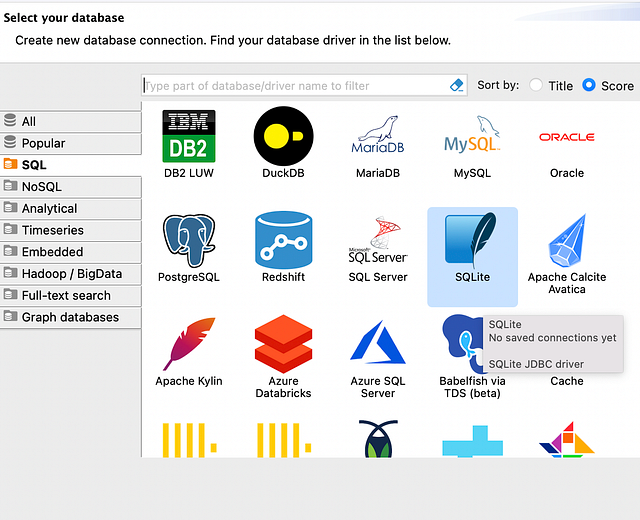The height and width of the screenshot is (520, 640).
Task: Switch to the Popular category
Action: point(71,143)
